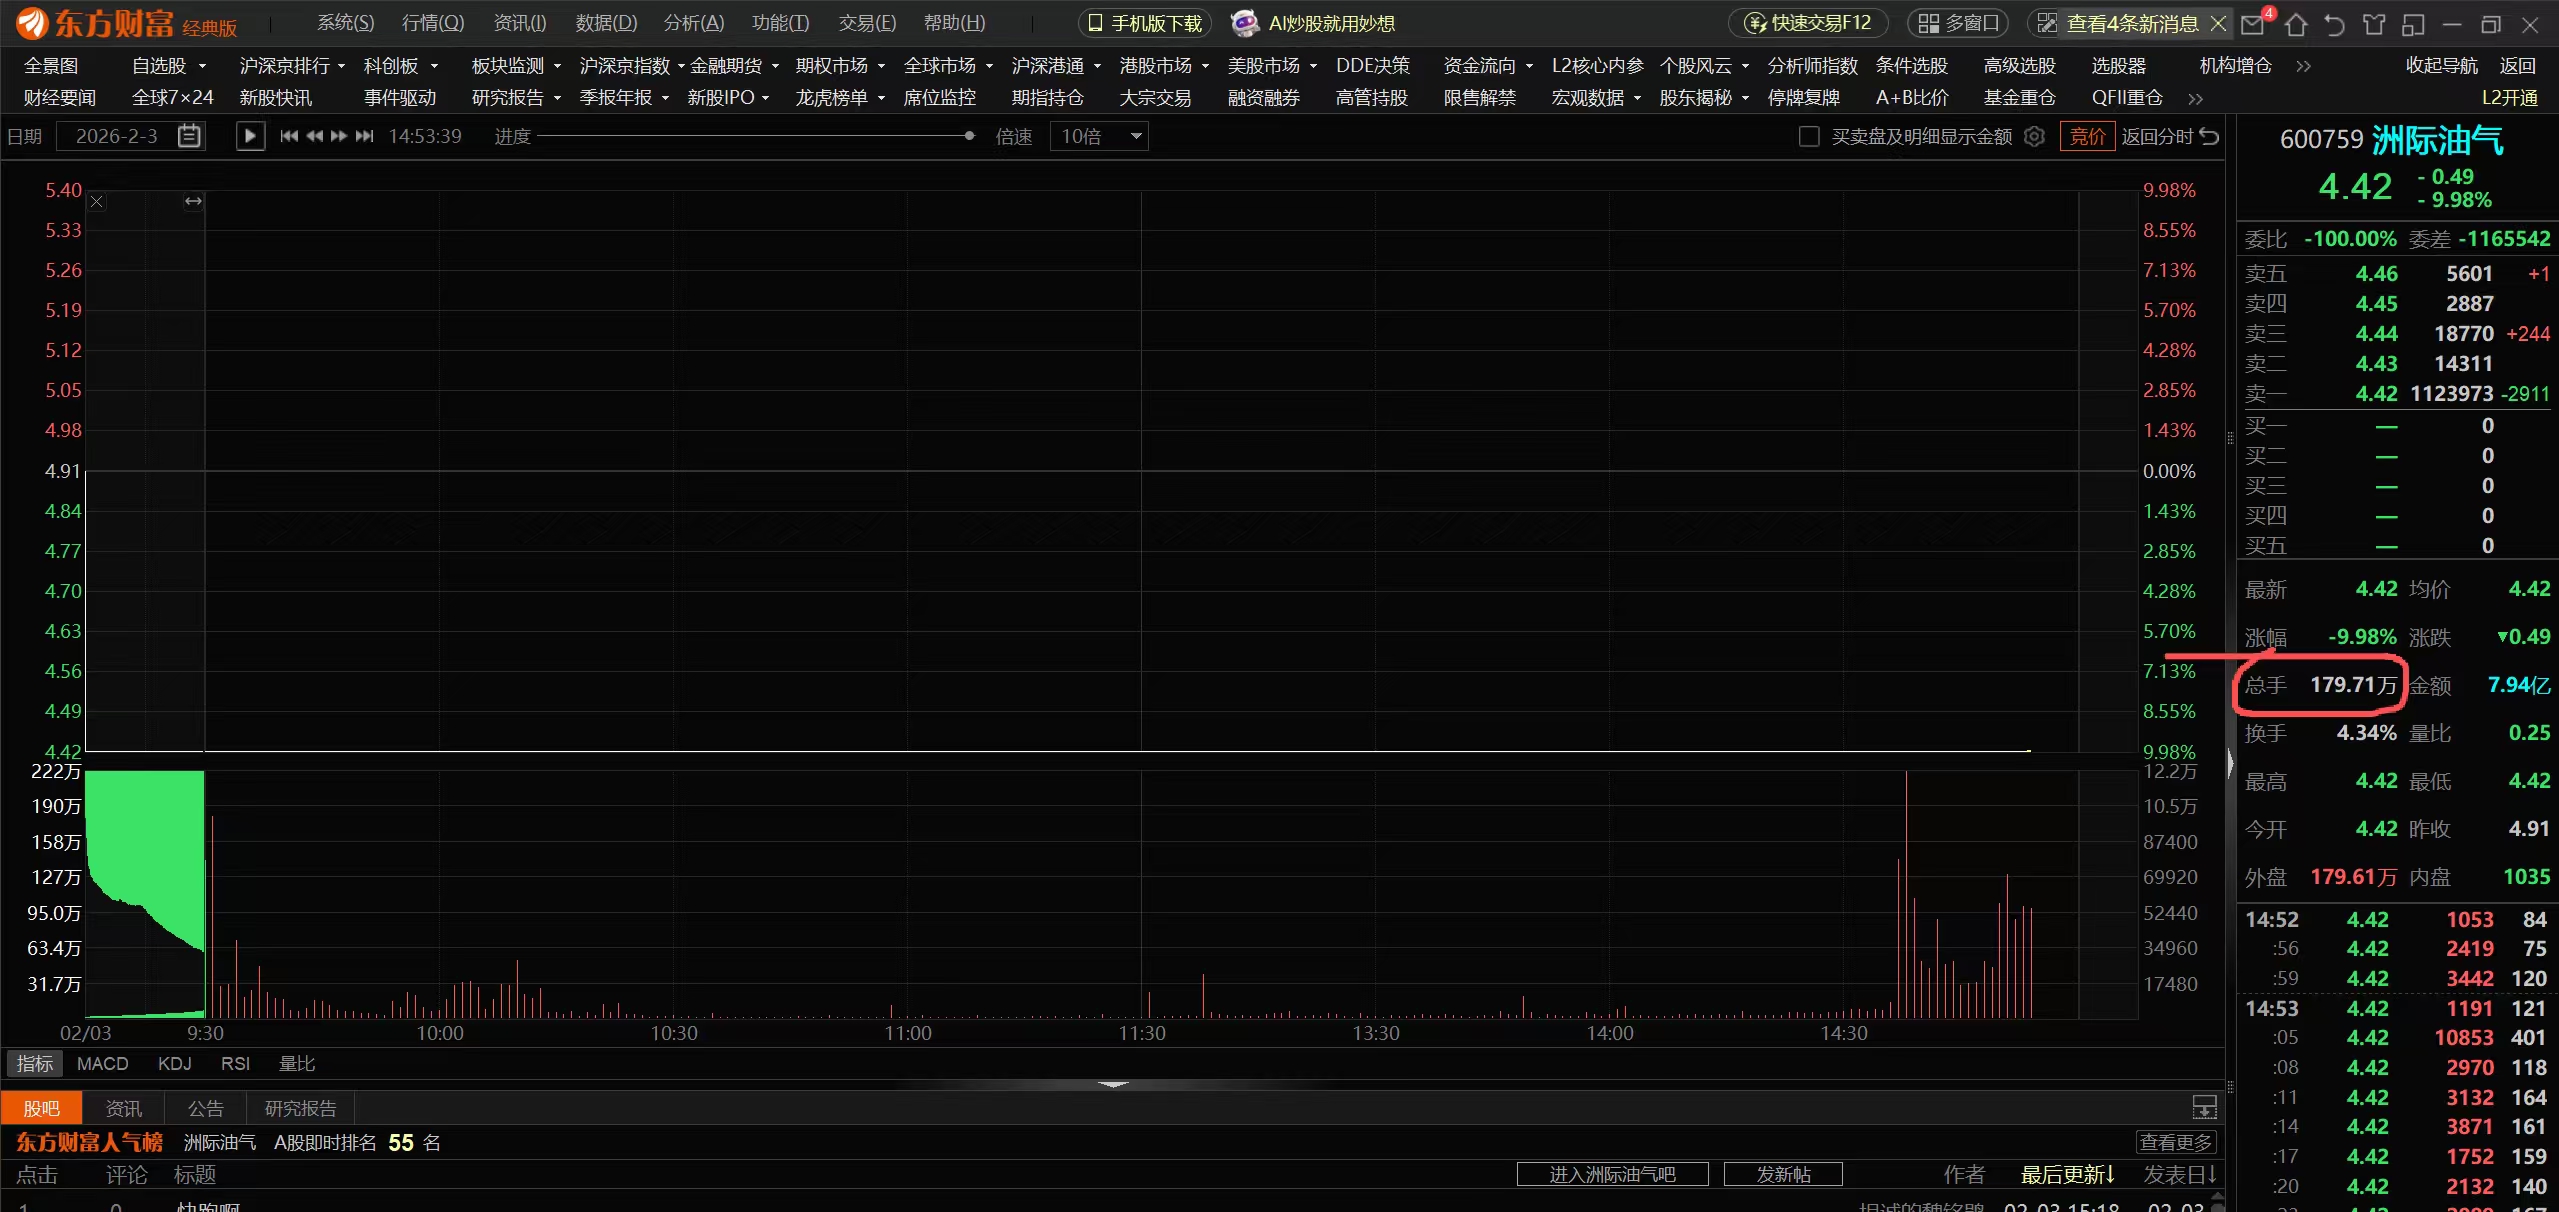2559x1212 pixels.
Task: Toggle the 竞价 auction mode button
Action: (2087, 136)
